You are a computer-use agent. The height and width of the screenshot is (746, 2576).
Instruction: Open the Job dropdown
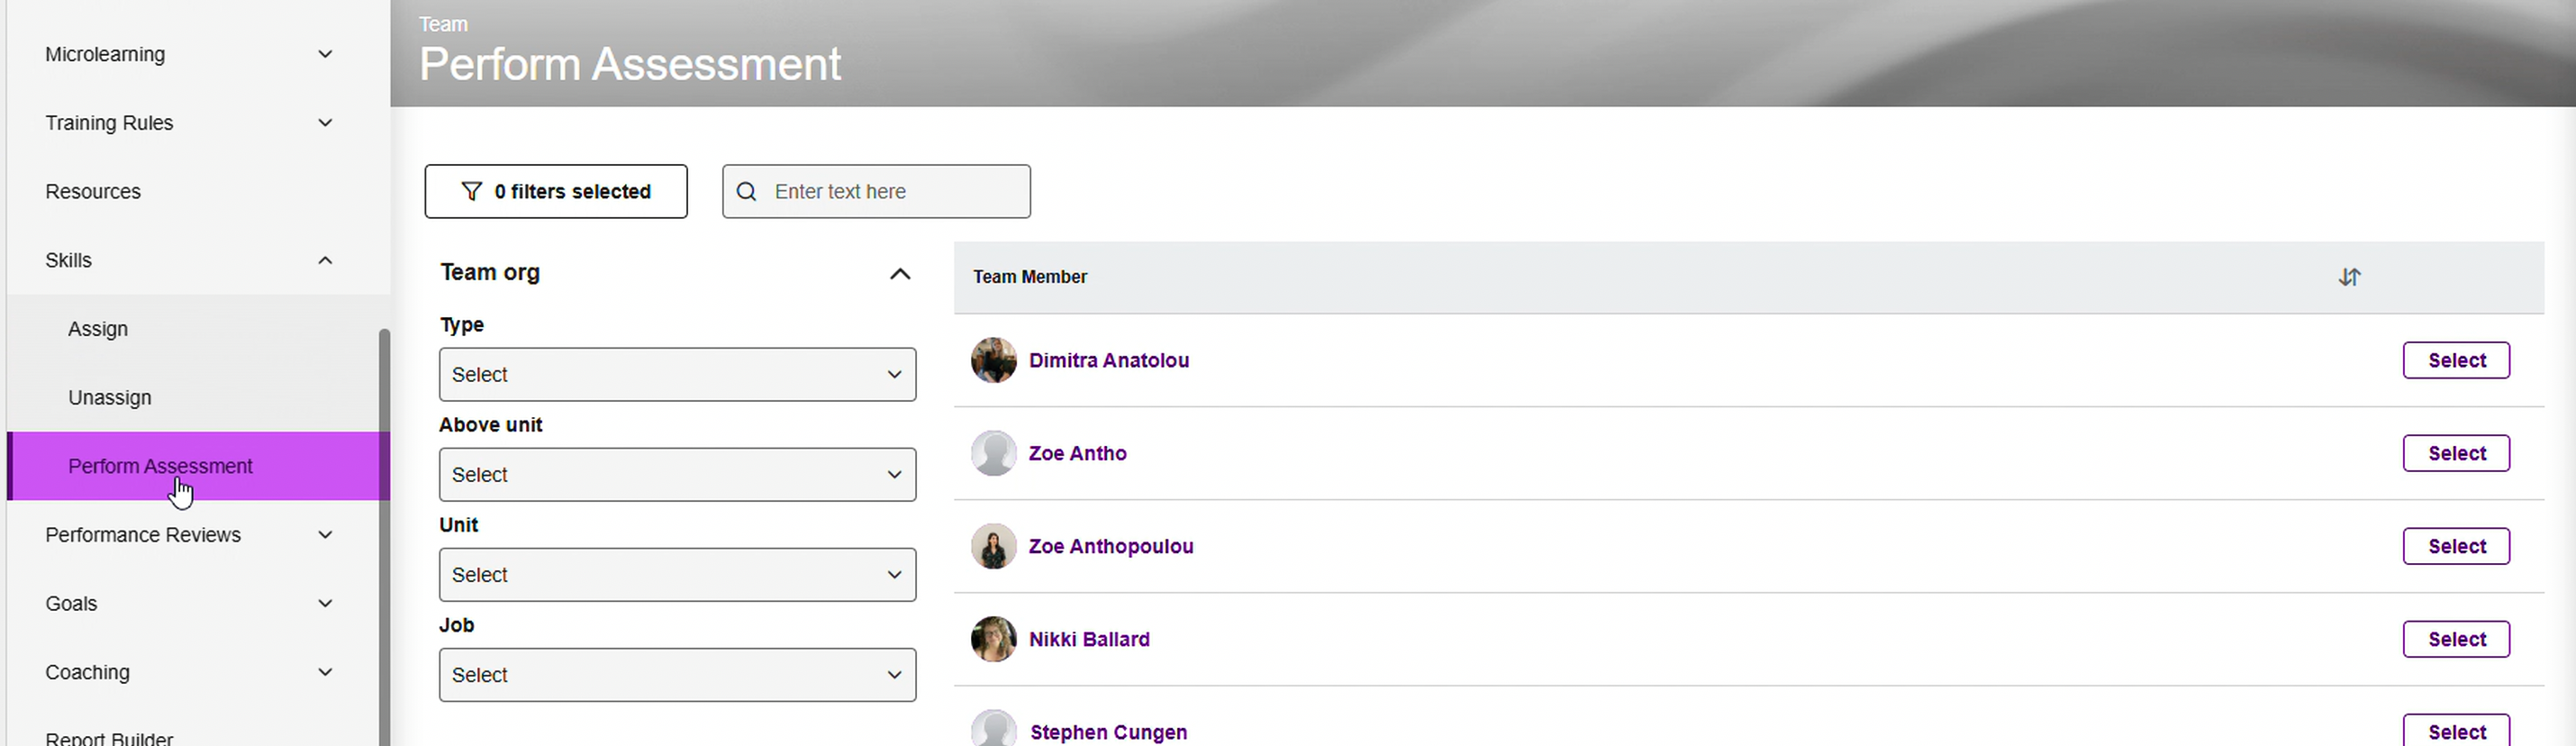(677, 675)
